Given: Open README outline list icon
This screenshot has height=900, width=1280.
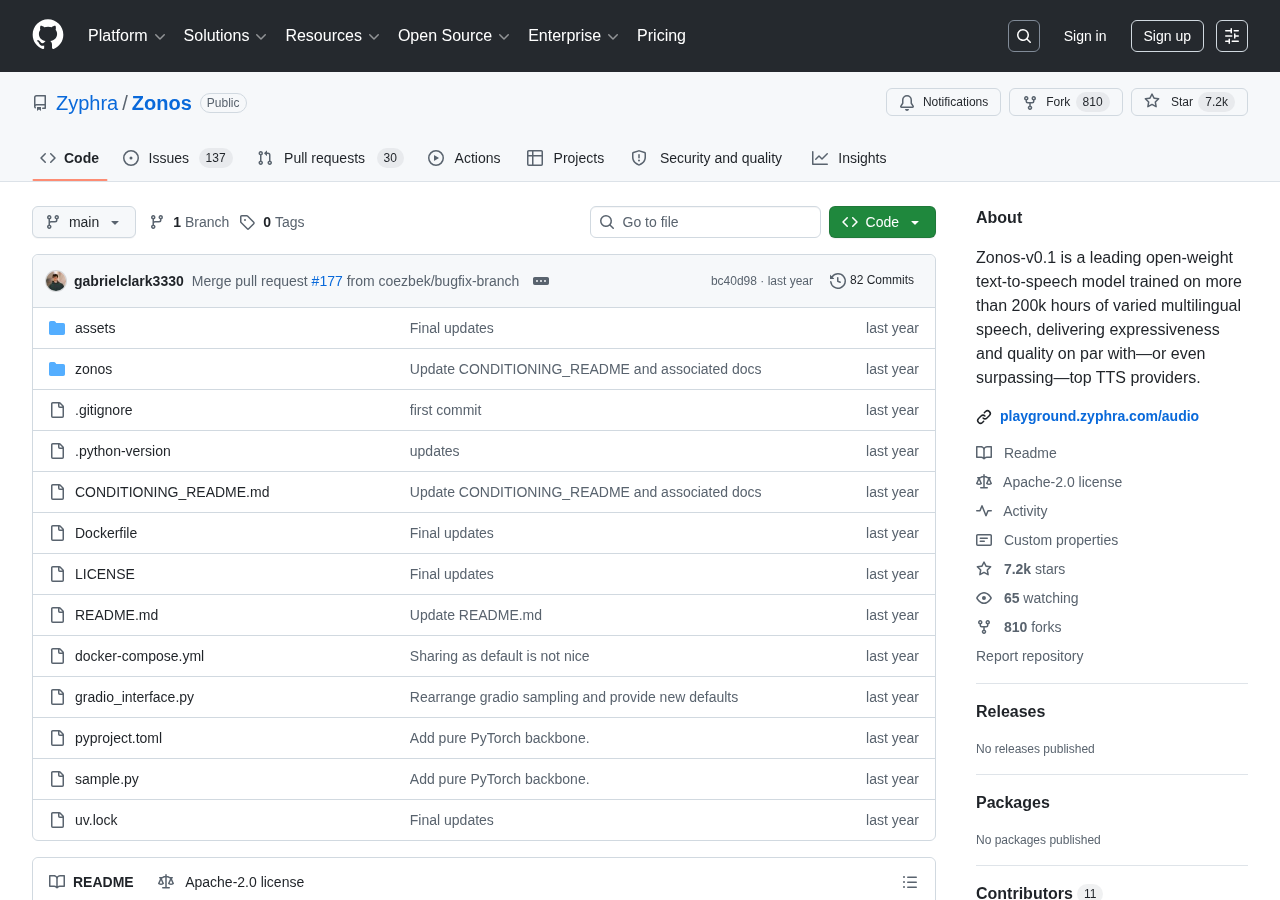Looking at the screenshot, I should [910, 882].
